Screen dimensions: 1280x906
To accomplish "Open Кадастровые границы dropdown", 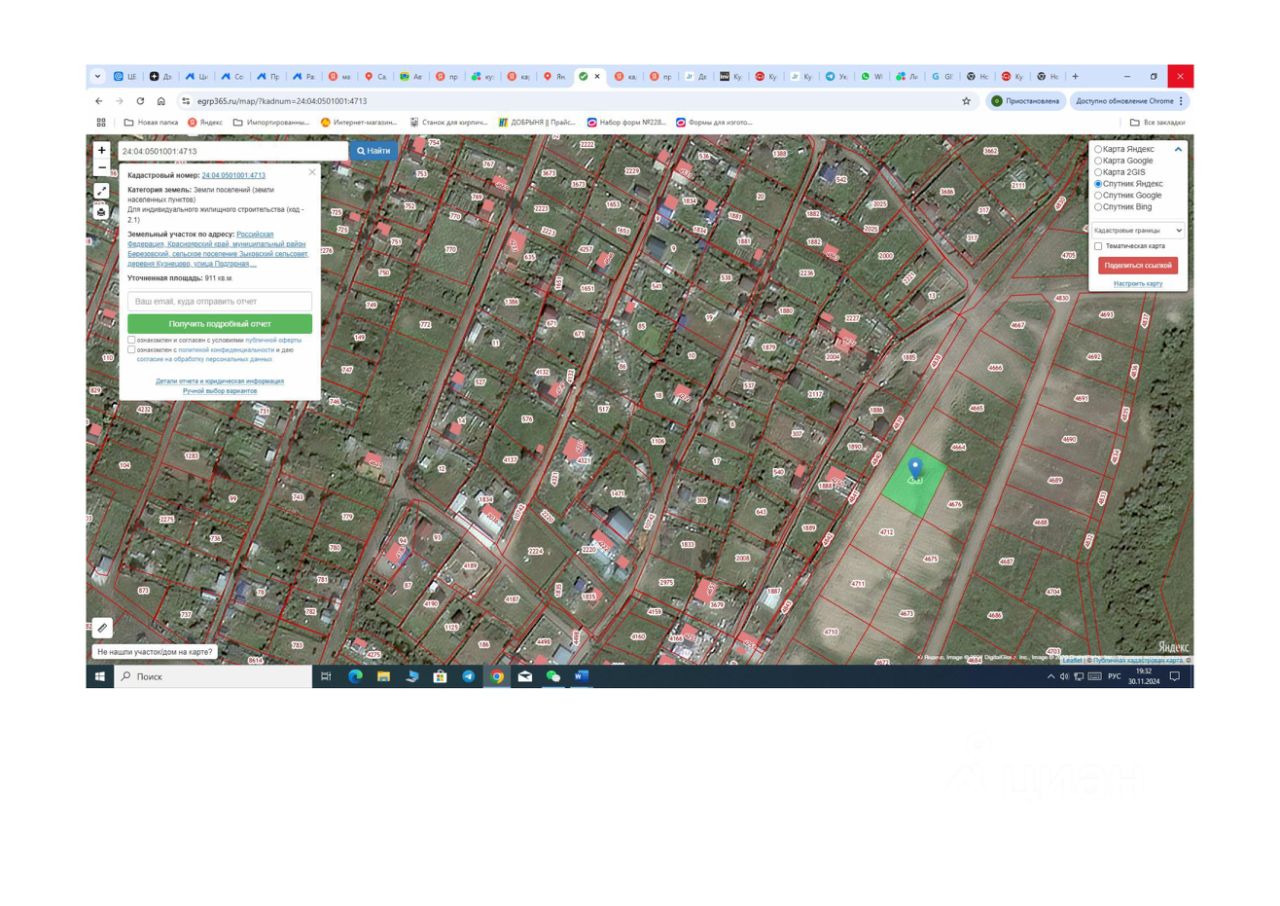I will point(1139,230).
